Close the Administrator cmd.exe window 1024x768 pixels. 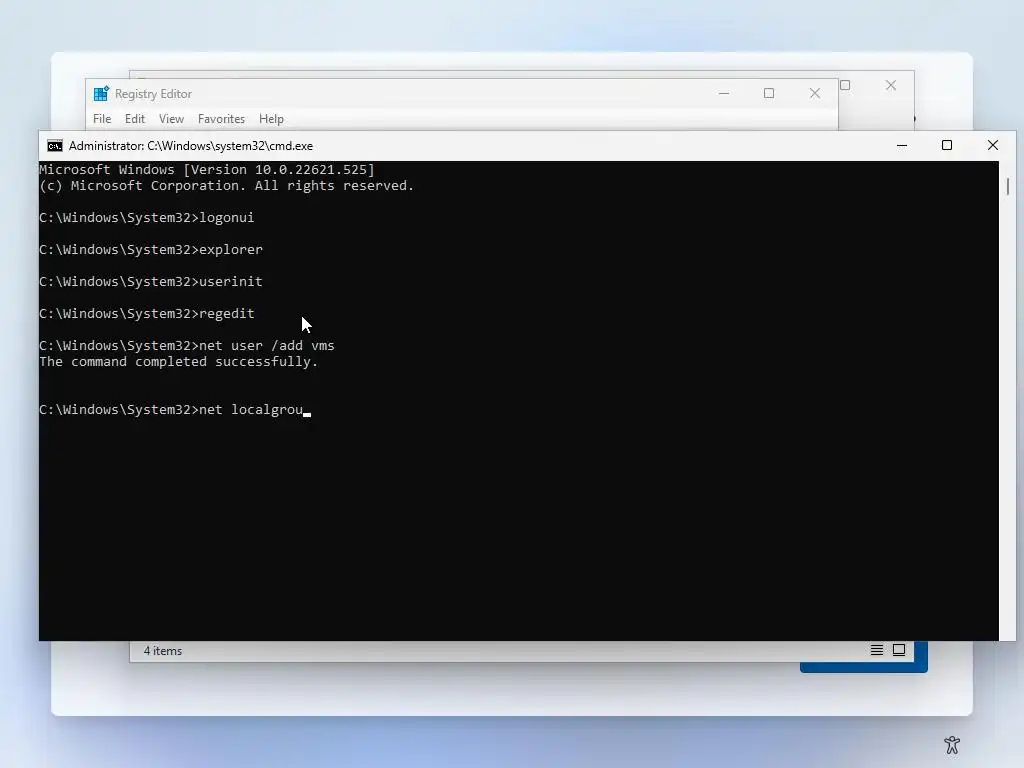[x=993, y=146]
